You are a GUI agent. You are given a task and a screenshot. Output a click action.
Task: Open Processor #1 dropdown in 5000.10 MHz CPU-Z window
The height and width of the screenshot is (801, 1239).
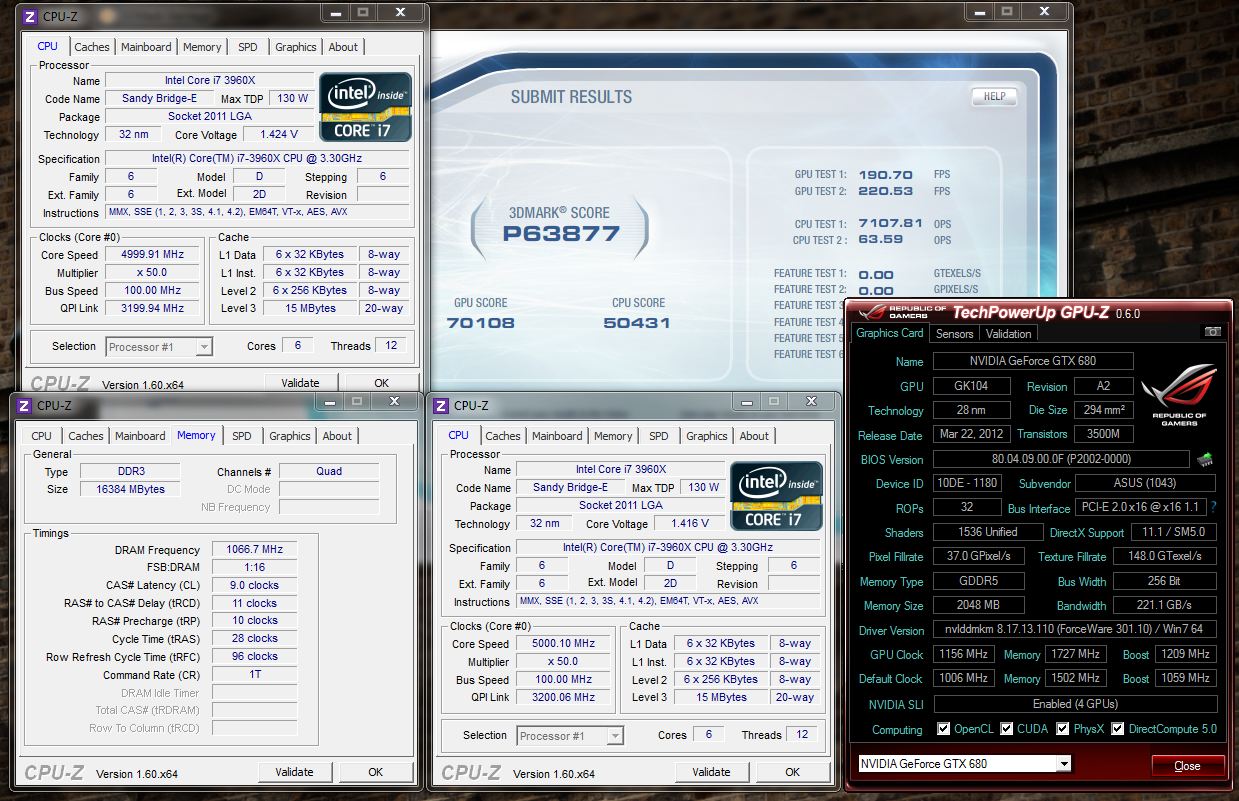tap(615, 736)
